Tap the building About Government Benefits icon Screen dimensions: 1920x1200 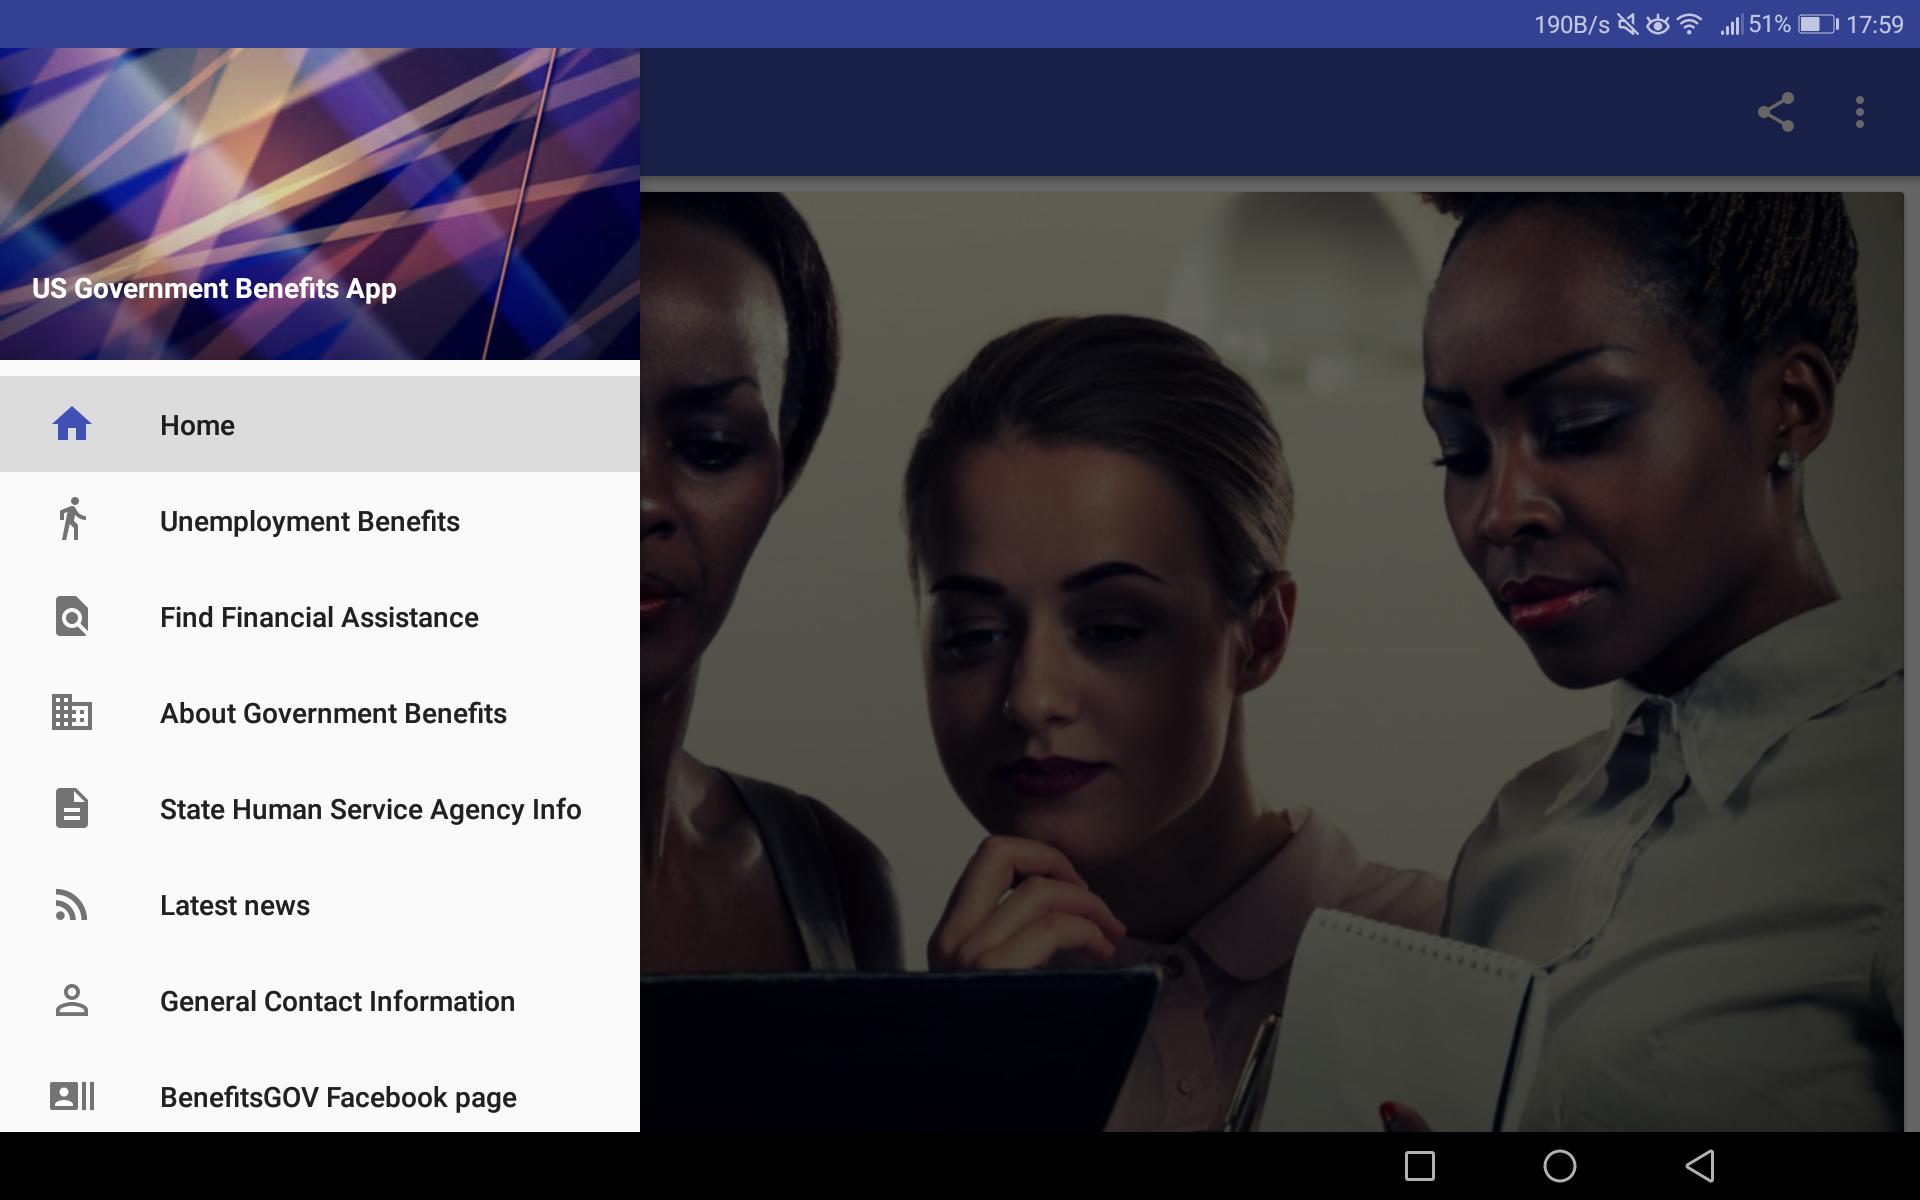[x=72, y=712]
